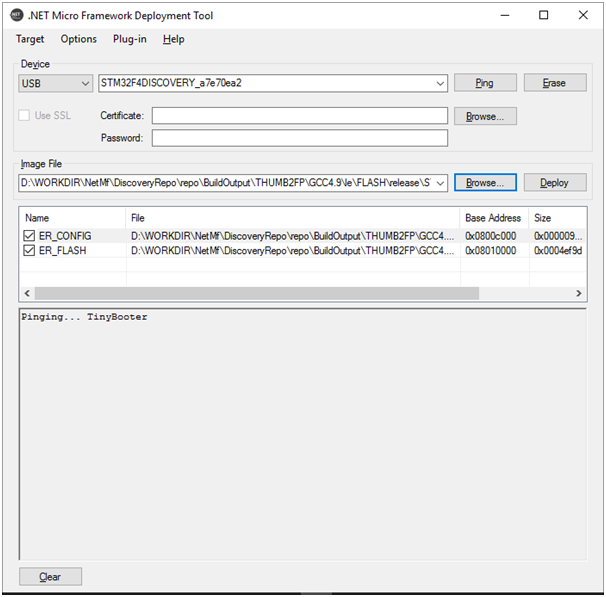Select the ER_CONFIG row name

65,236
